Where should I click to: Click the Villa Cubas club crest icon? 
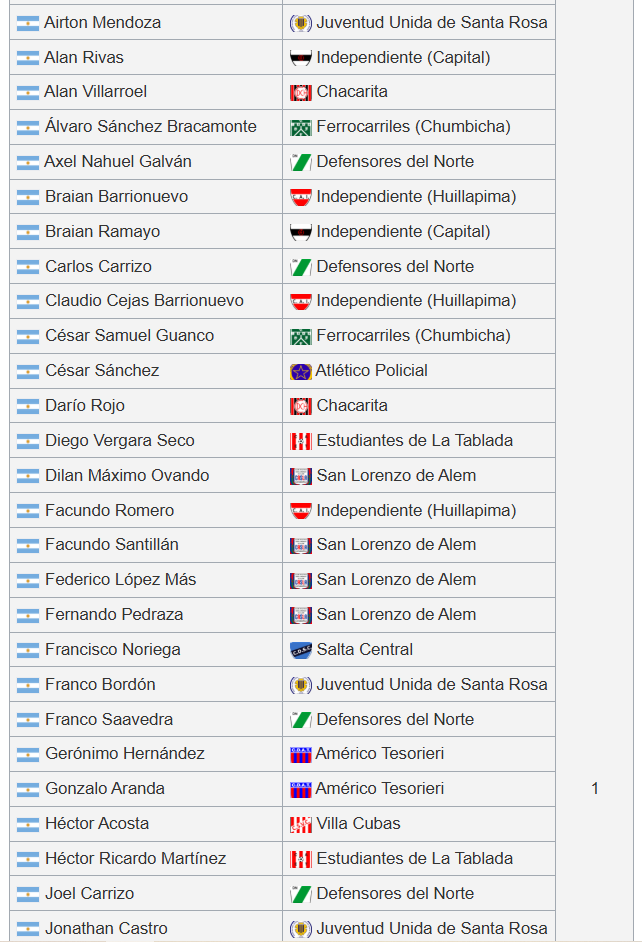point(300,824)
